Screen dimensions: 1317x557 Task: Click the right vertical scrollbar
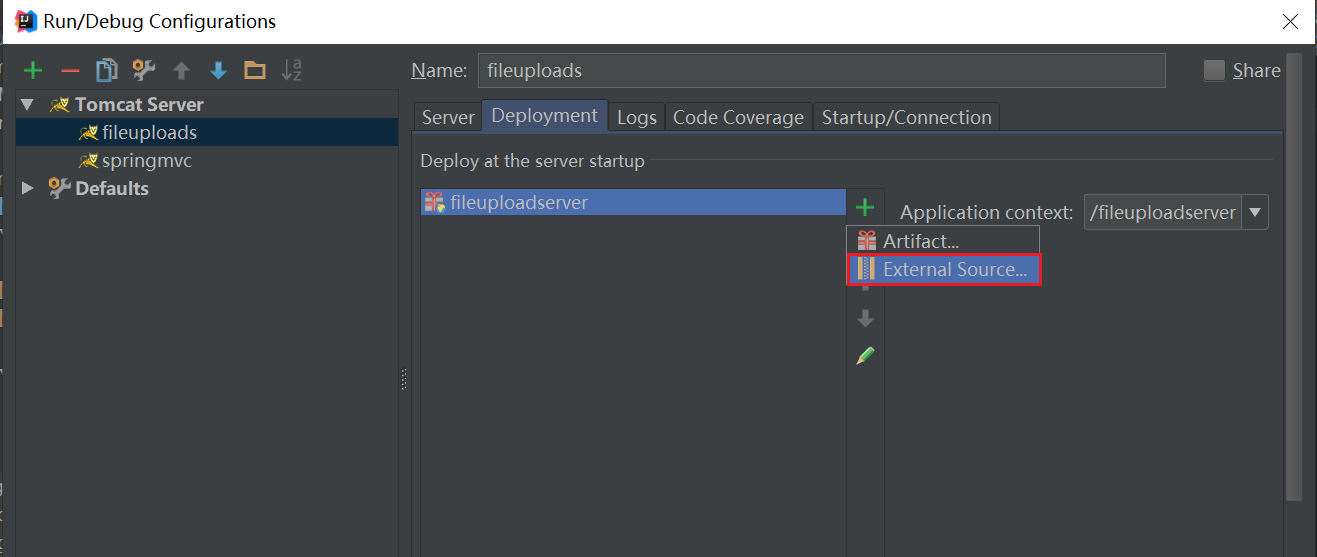pos(1292,276)
